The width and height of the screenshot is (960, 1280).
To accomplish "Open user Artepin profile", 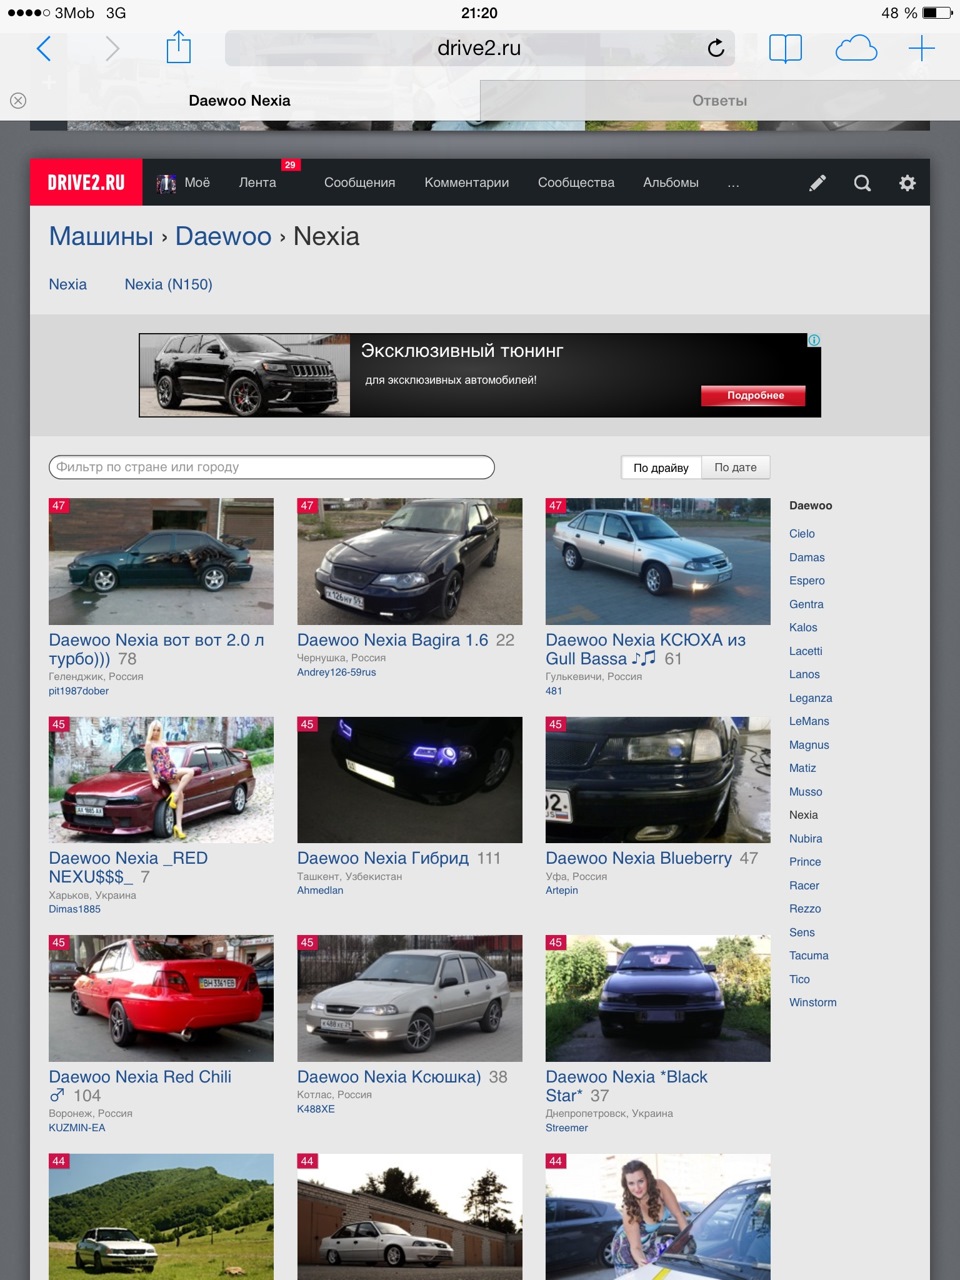I will (x=562, y=890).
